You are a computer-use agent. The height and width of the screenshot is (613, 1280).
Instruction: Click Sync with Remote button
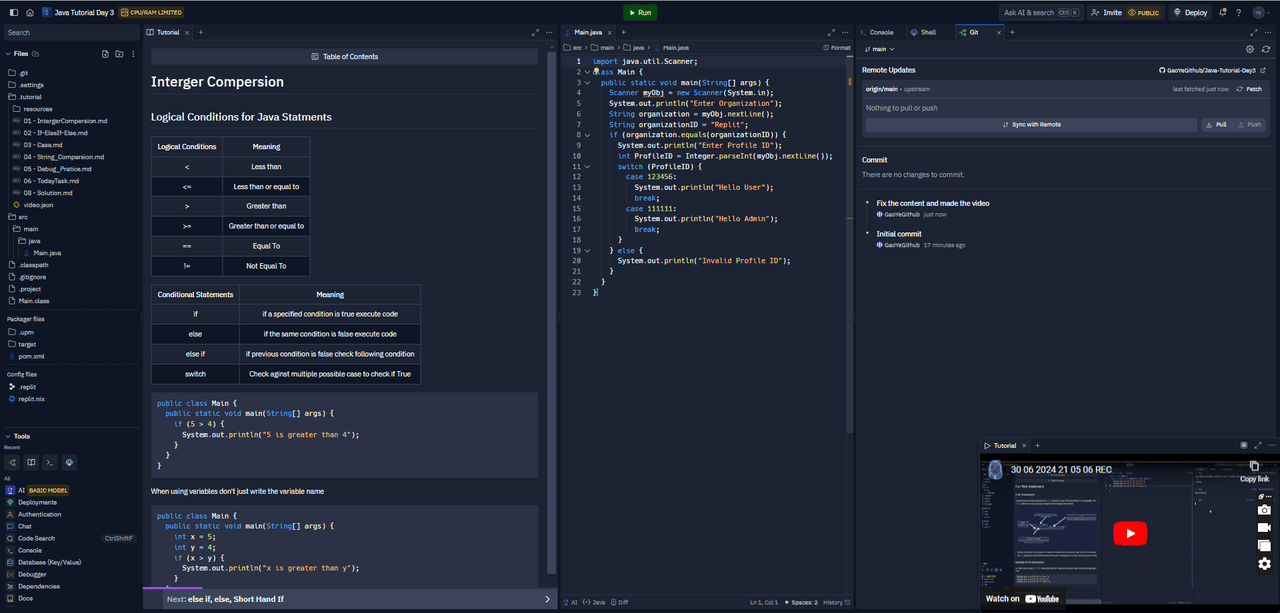coord(1031,125)
